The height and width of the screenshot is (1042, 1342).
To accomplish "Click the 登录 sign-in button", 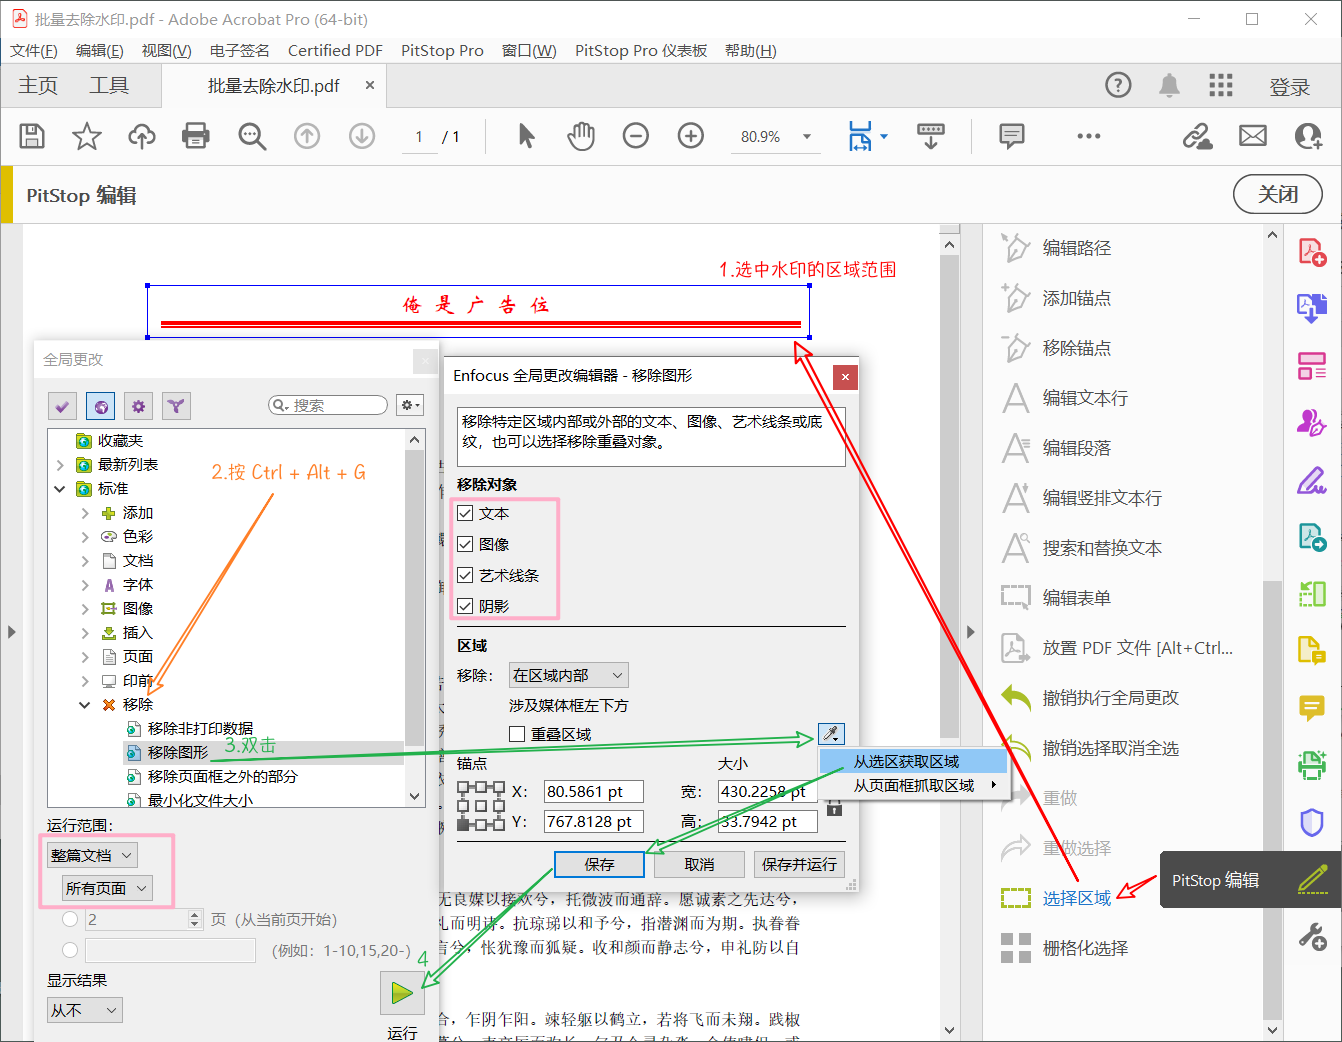I will pos(1290,87).
